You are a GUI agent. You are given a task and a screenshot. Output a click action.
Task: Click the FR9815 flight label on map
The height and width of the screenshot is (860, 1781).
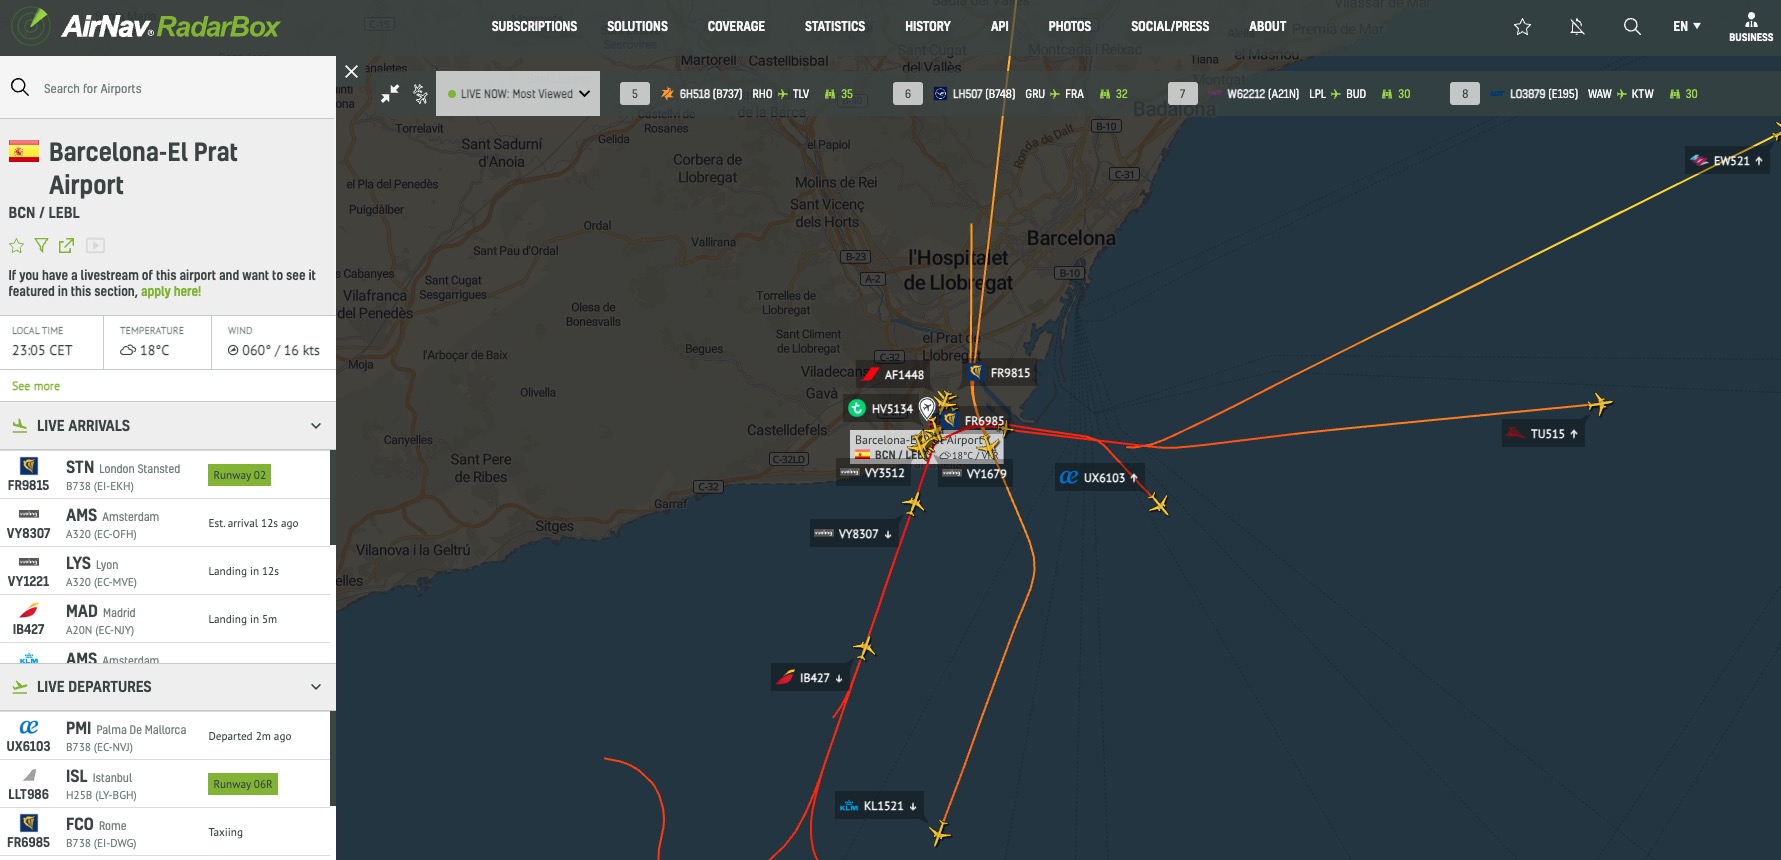tap(1000, 373)
